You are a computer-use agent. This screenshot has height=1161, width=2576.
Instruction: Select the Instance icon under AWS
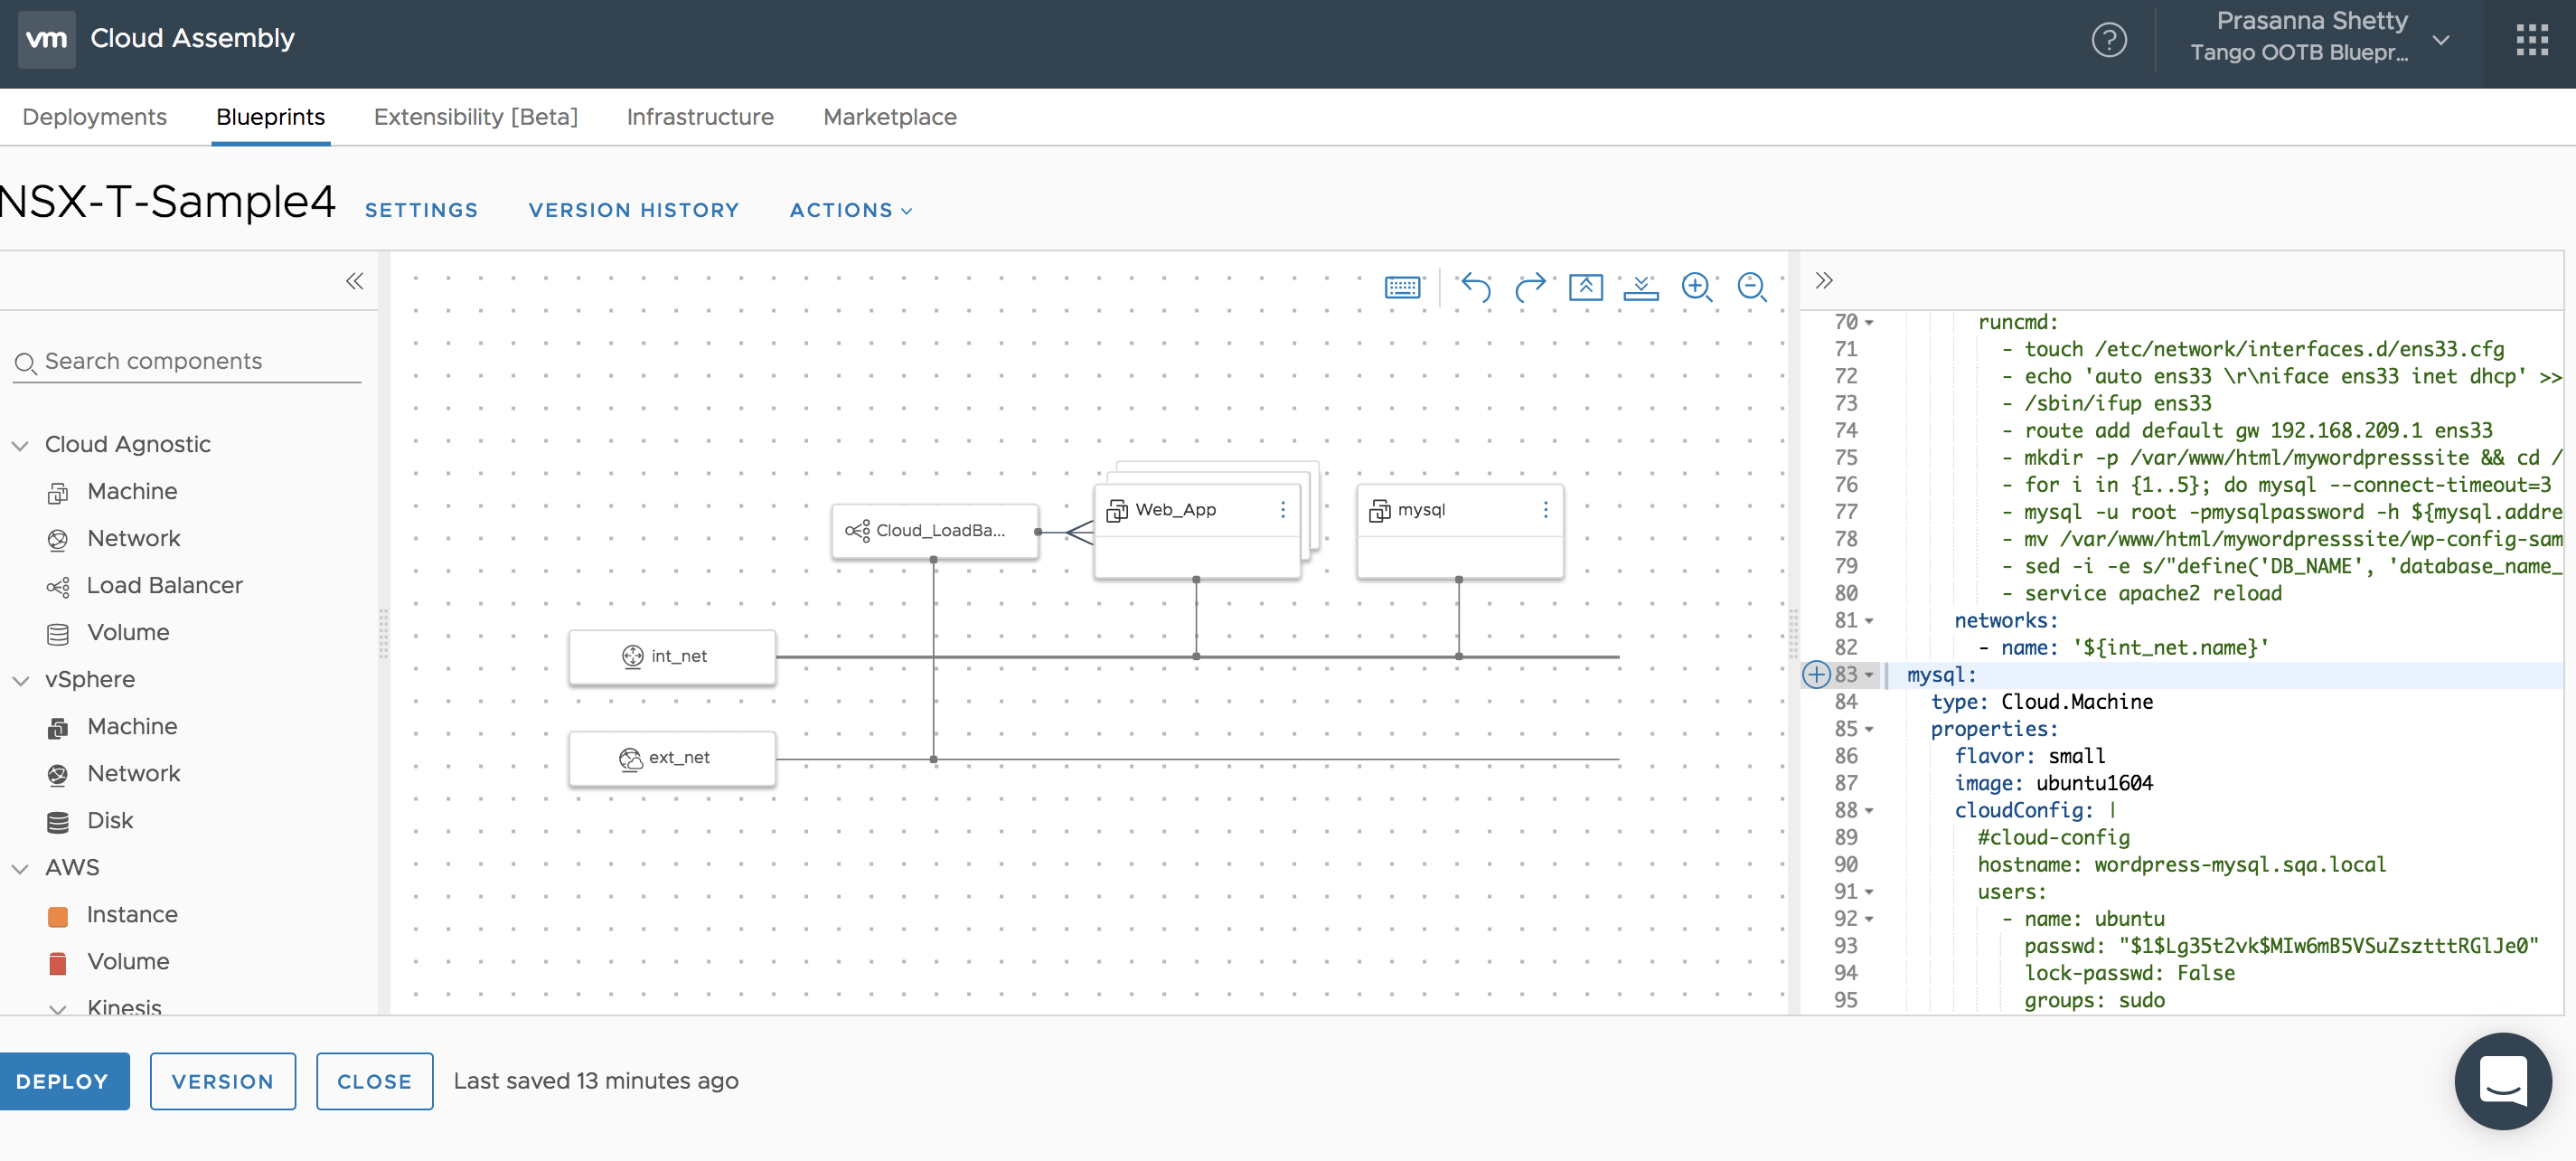coord(58,914)
